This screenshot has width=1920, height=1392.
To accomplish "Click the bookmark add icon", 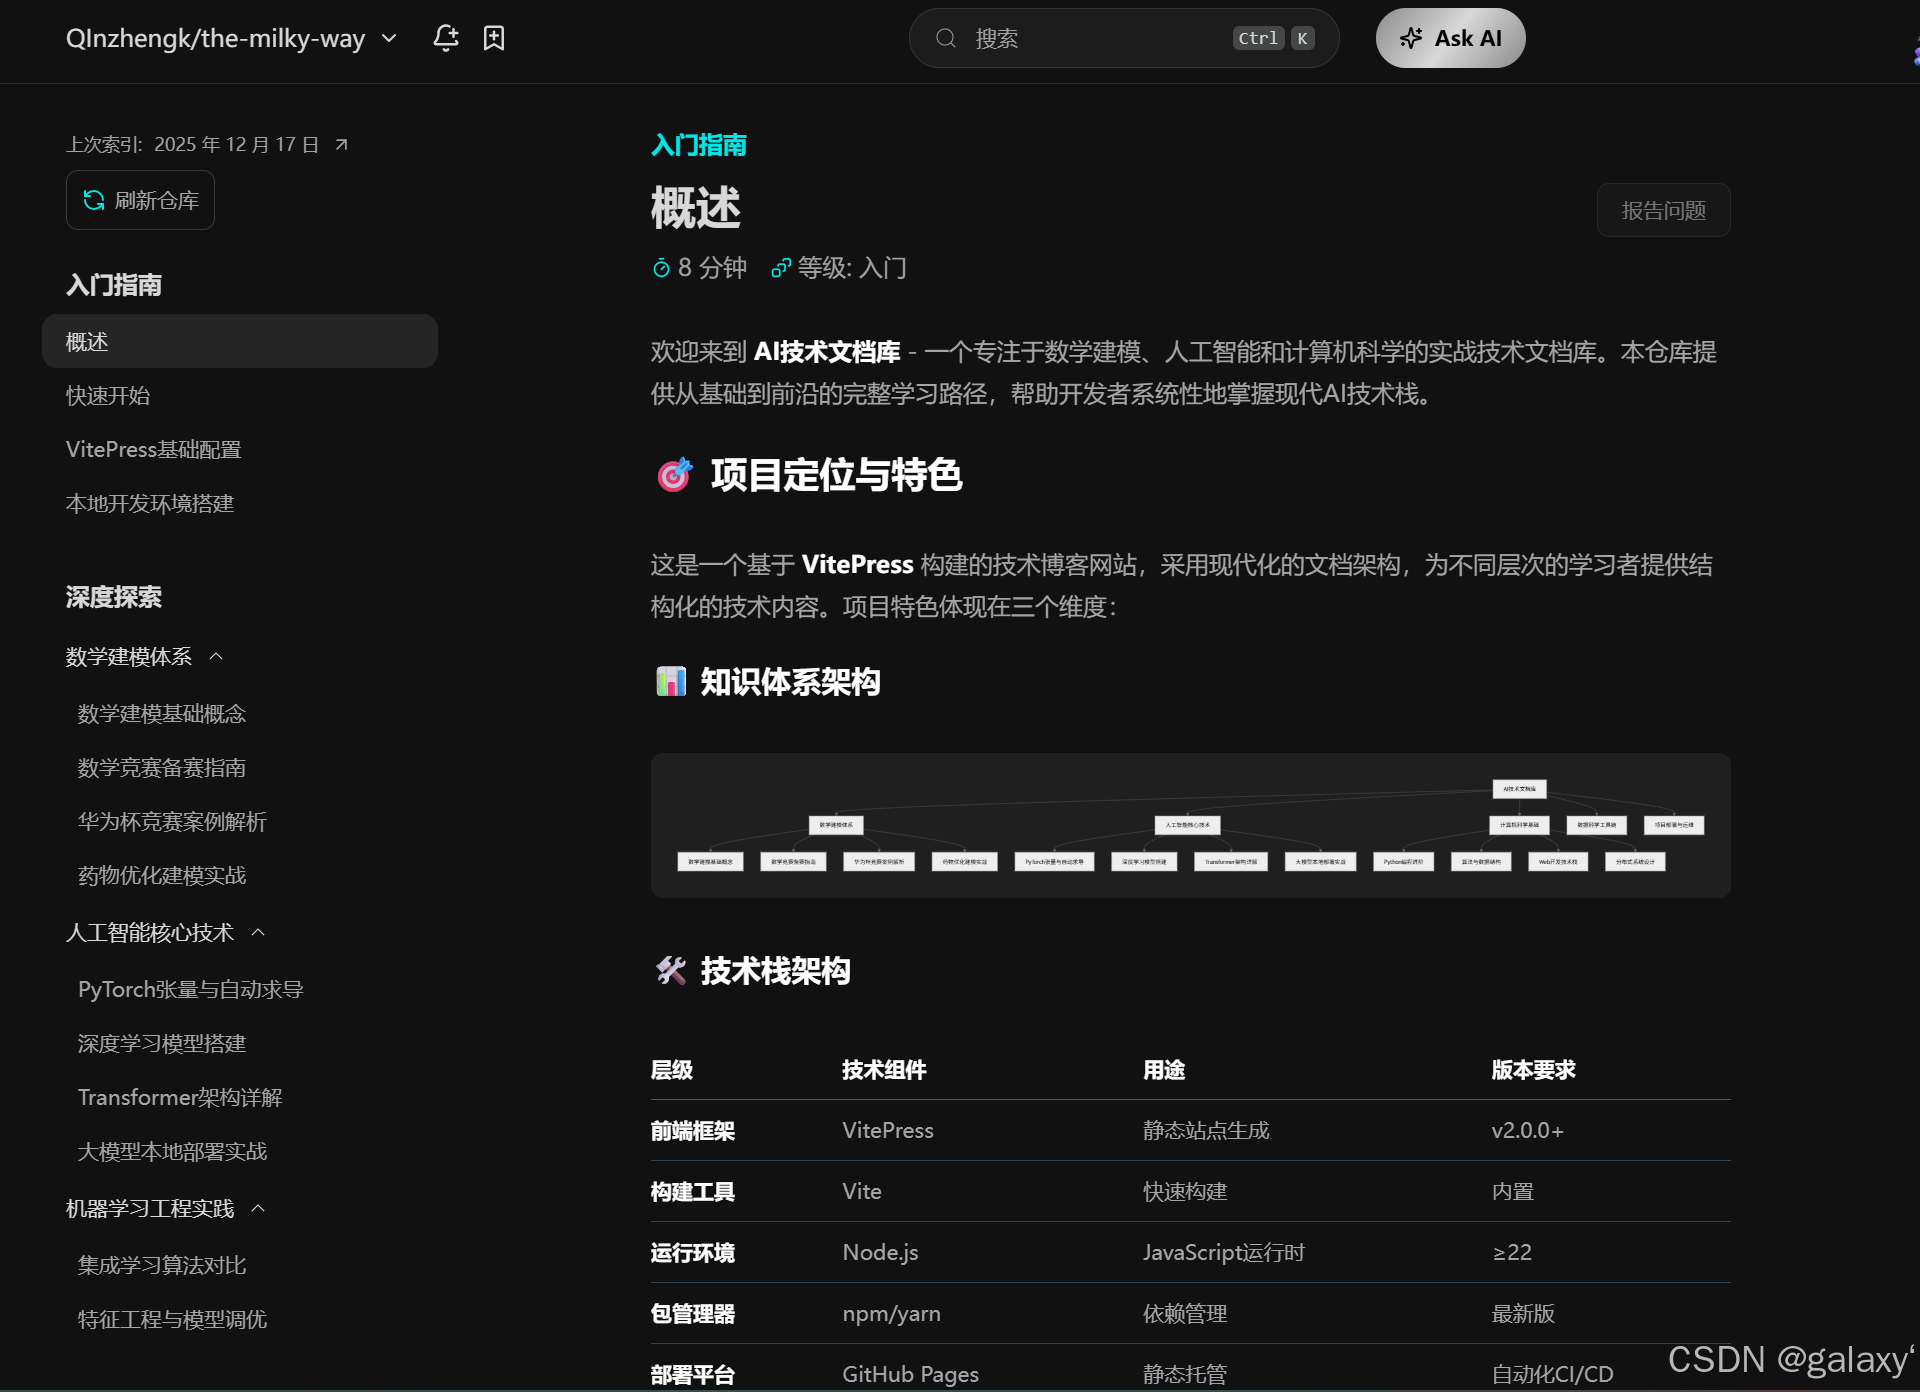I will point(494,38).
